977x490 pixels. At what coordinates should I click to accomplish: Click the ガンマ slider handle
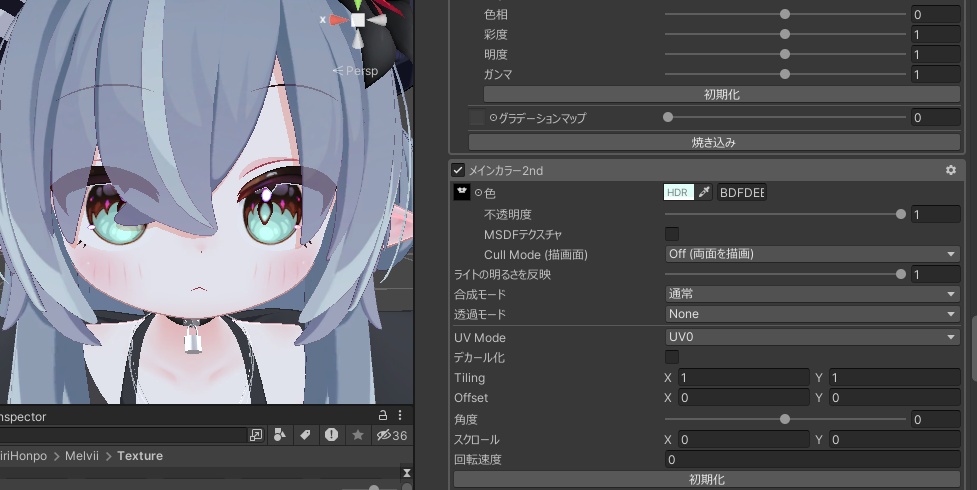[785, 74]
